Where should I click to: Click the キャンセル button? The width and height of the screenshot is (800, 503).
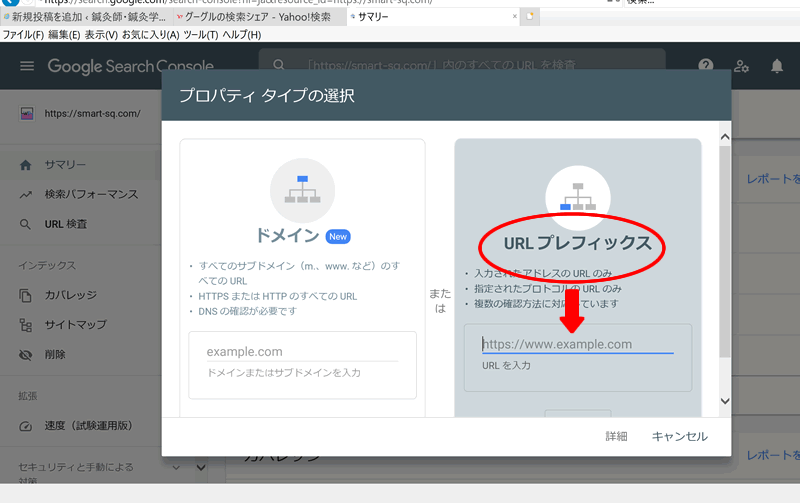[x=679, y=436]
